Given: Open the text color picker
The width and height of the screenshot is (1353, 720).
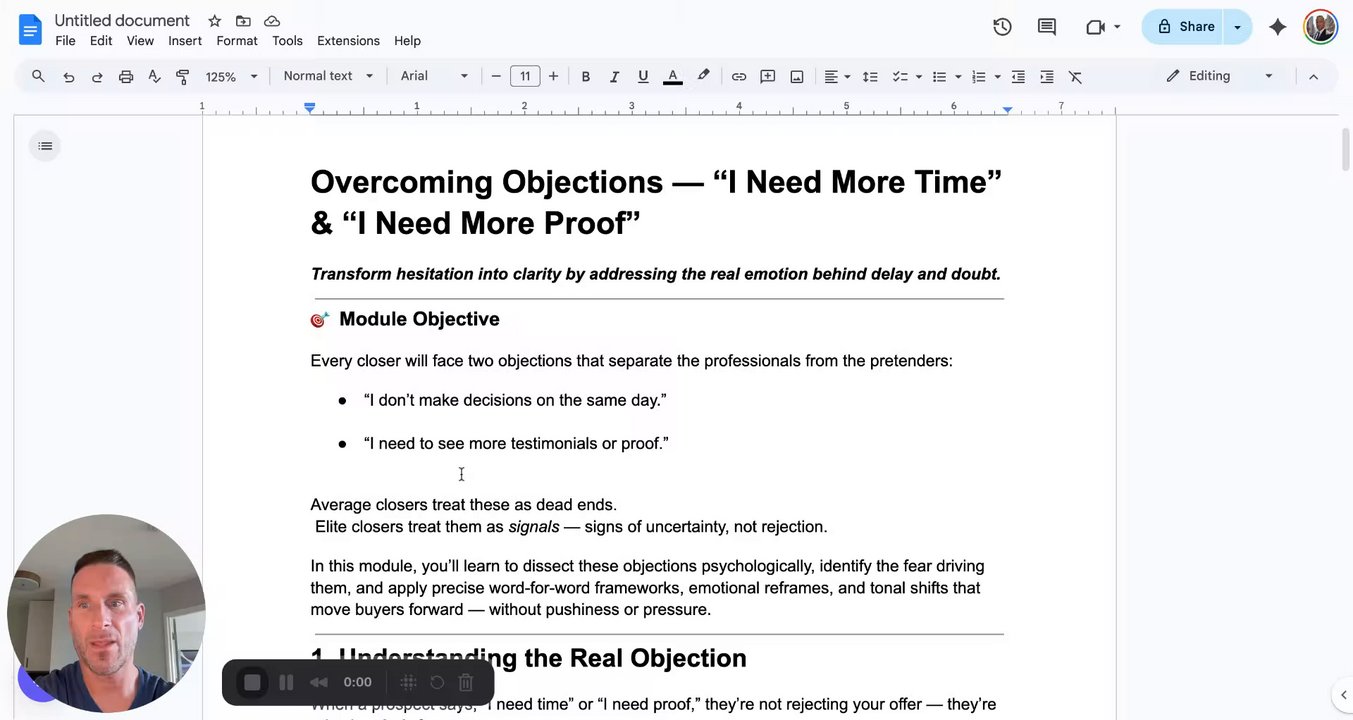Looking at the screenshot, I should 673,77.
